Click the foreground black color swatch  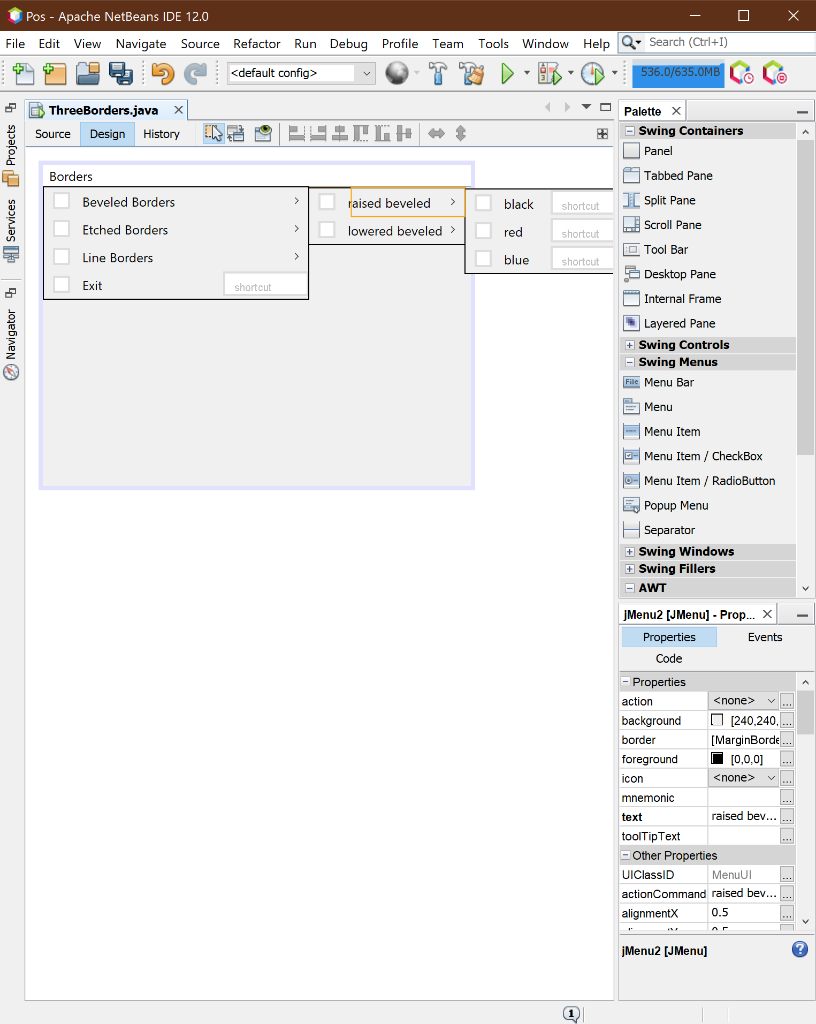pos(717,758)
